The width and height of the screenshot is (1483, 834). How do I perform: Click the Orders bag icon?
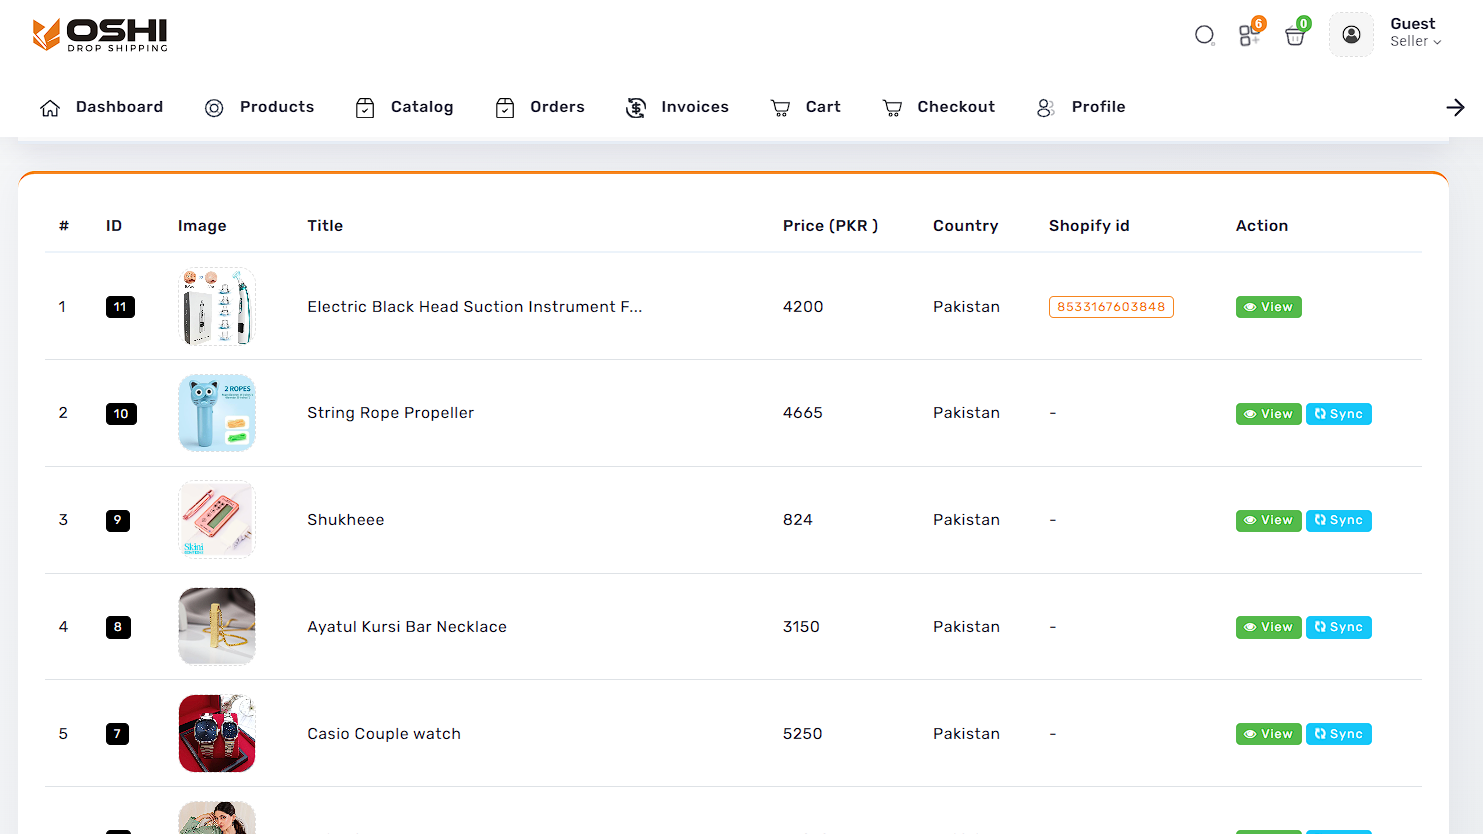click(505, 108)
